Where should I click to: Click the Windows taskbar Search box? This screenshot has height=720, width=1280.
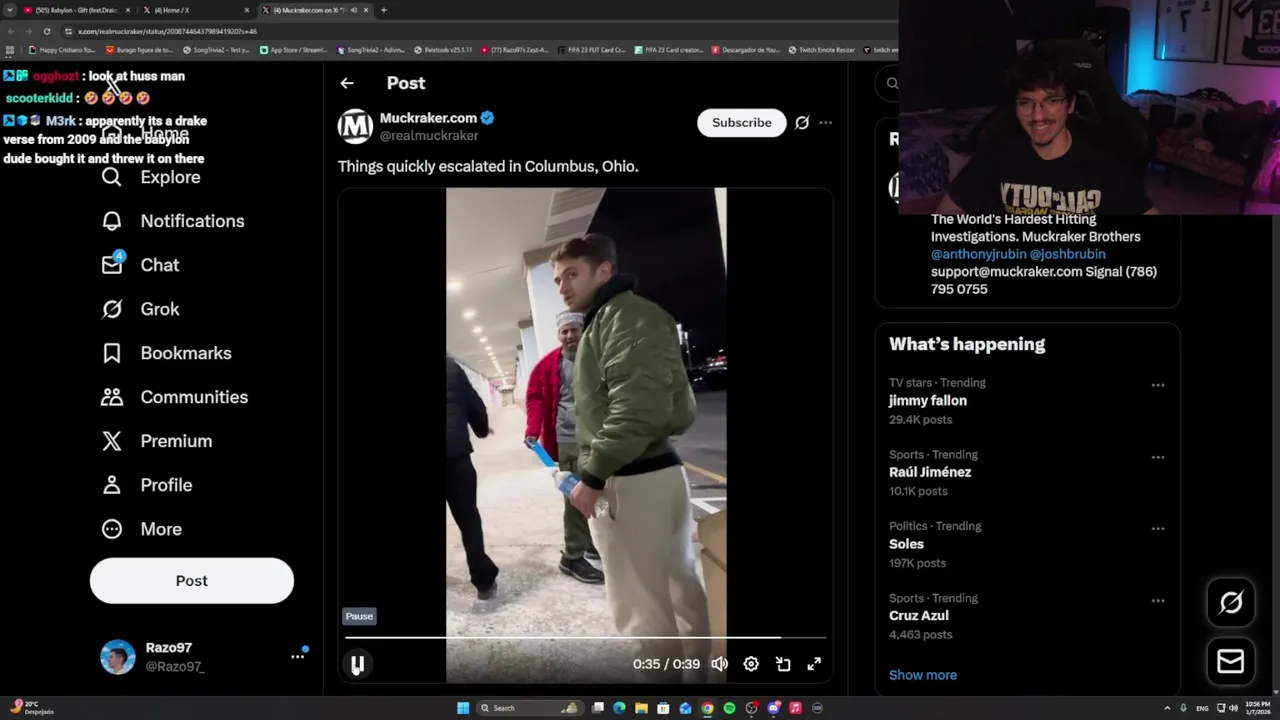point(530,708)
